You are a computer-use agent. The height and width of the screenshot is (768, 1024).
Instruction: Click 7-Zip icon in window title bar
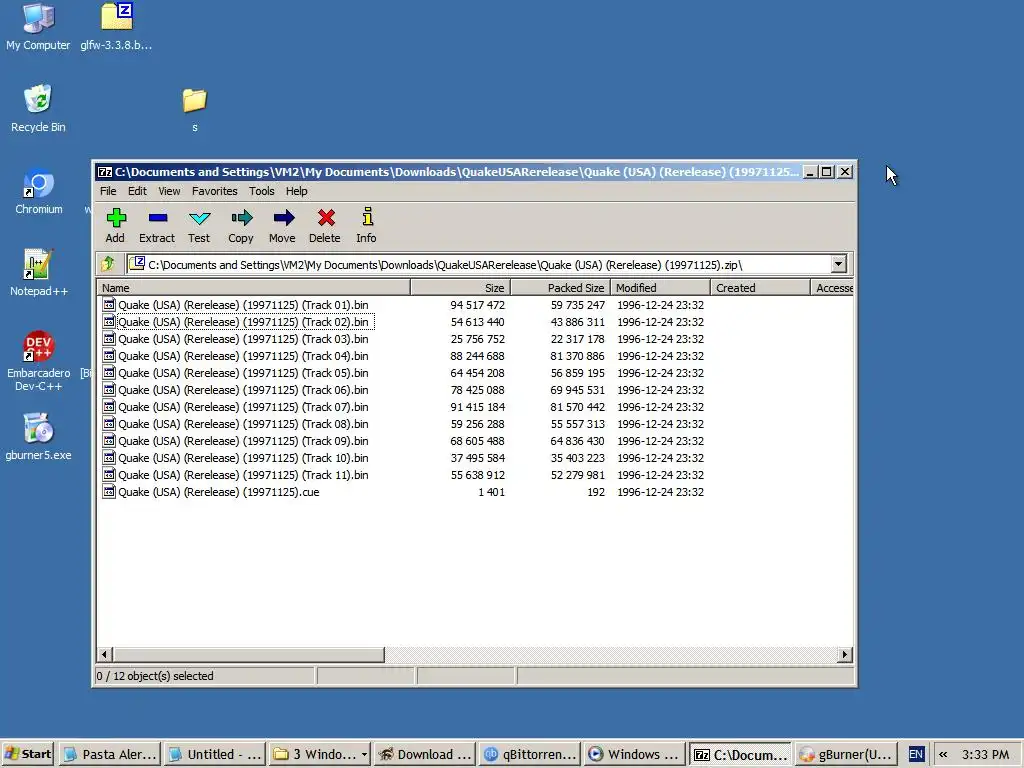(x=104, y=172)
